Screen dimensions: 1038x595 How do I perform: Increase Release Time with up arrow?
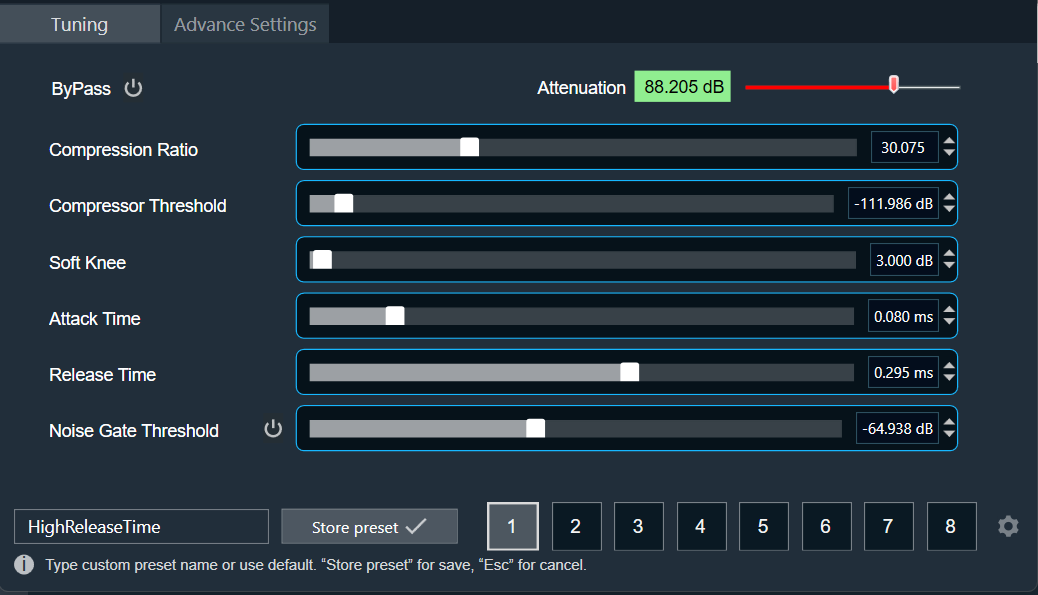pos(949,366)
